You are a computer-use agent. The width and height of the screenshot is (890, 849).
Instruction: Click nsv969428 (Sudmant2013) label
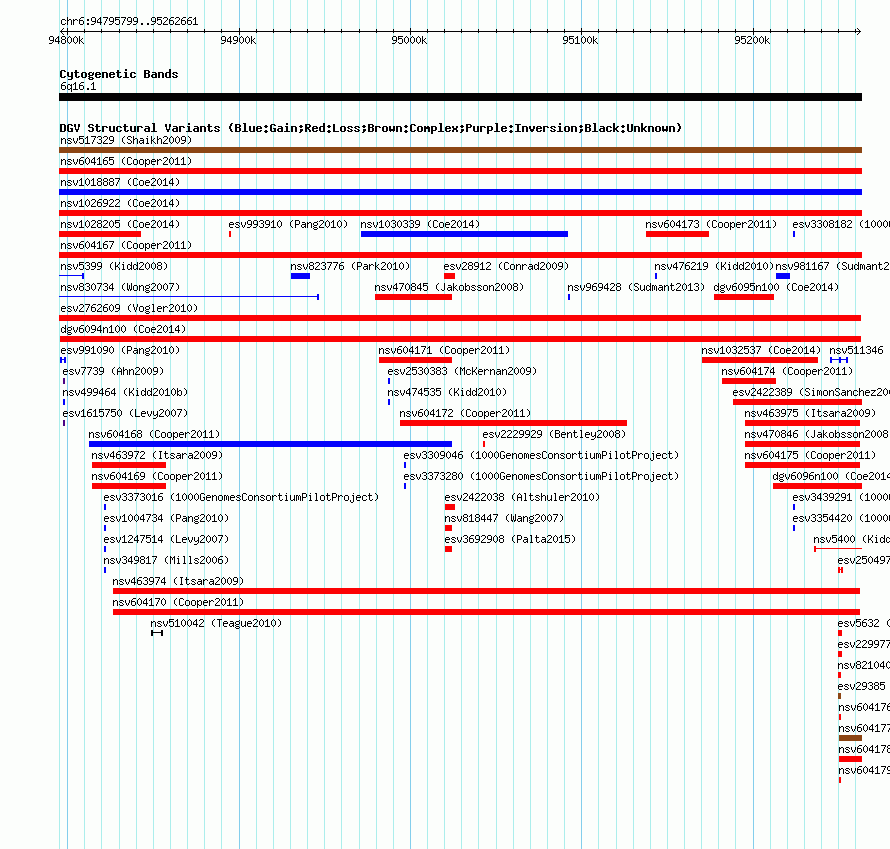tap(636, 287)
